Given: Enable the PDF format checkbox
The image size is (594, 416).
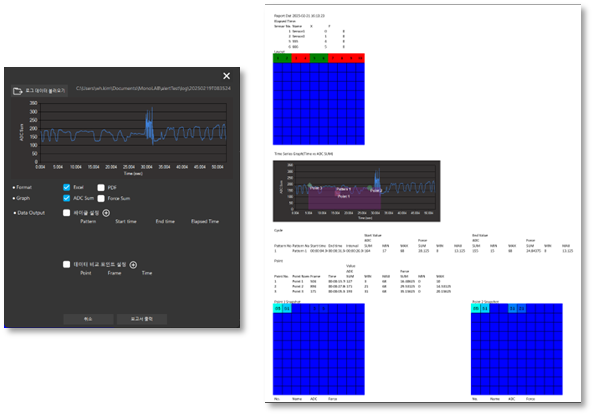Looking at the screenshot, I should coord(101,188).
